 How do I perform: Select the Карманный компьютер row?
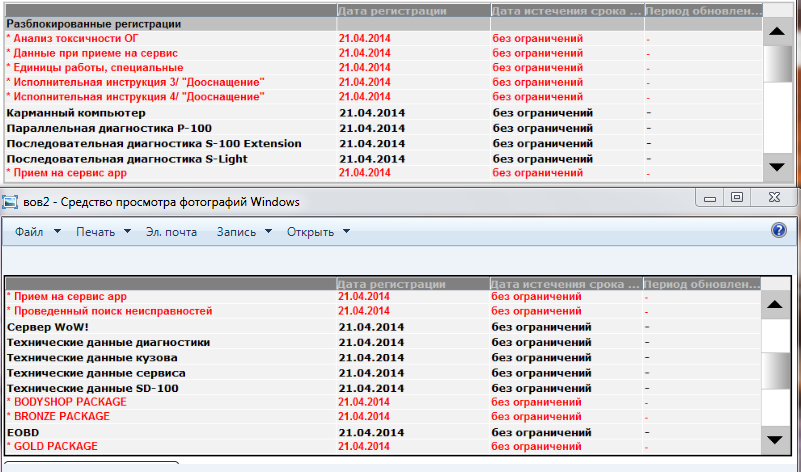click(384, 113)
